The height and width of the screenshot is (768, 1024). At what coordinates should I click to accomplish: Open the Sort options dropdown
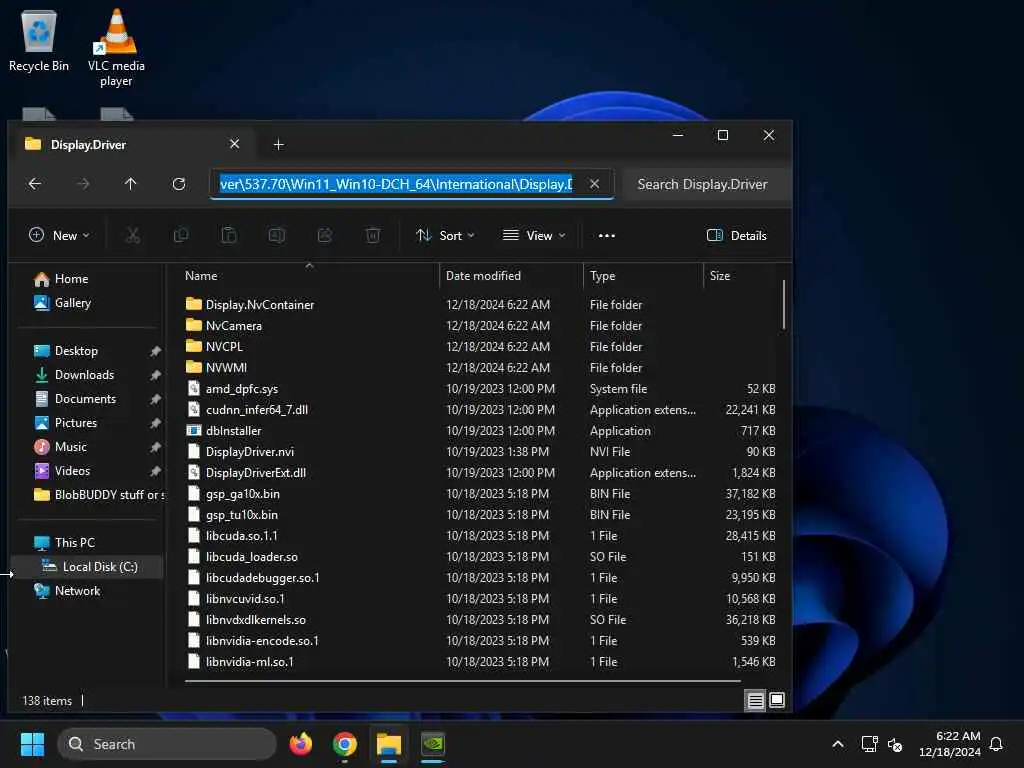click(445, 236)
